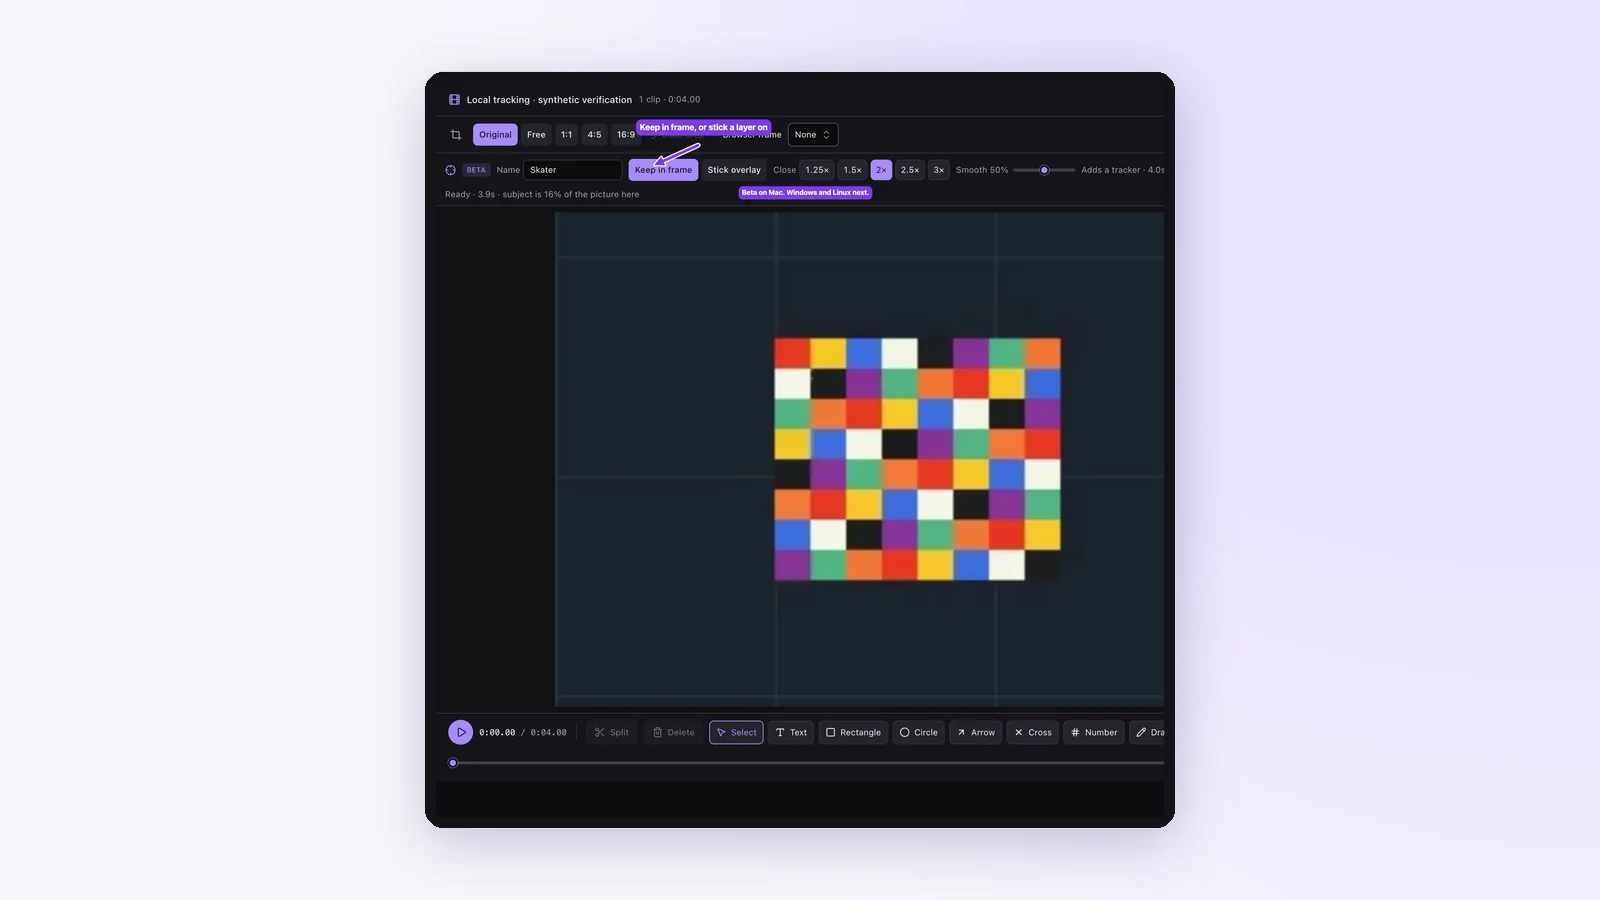Switch aspect ratio to Free
Screen dimensions: 1600x900
coord(536,135)
